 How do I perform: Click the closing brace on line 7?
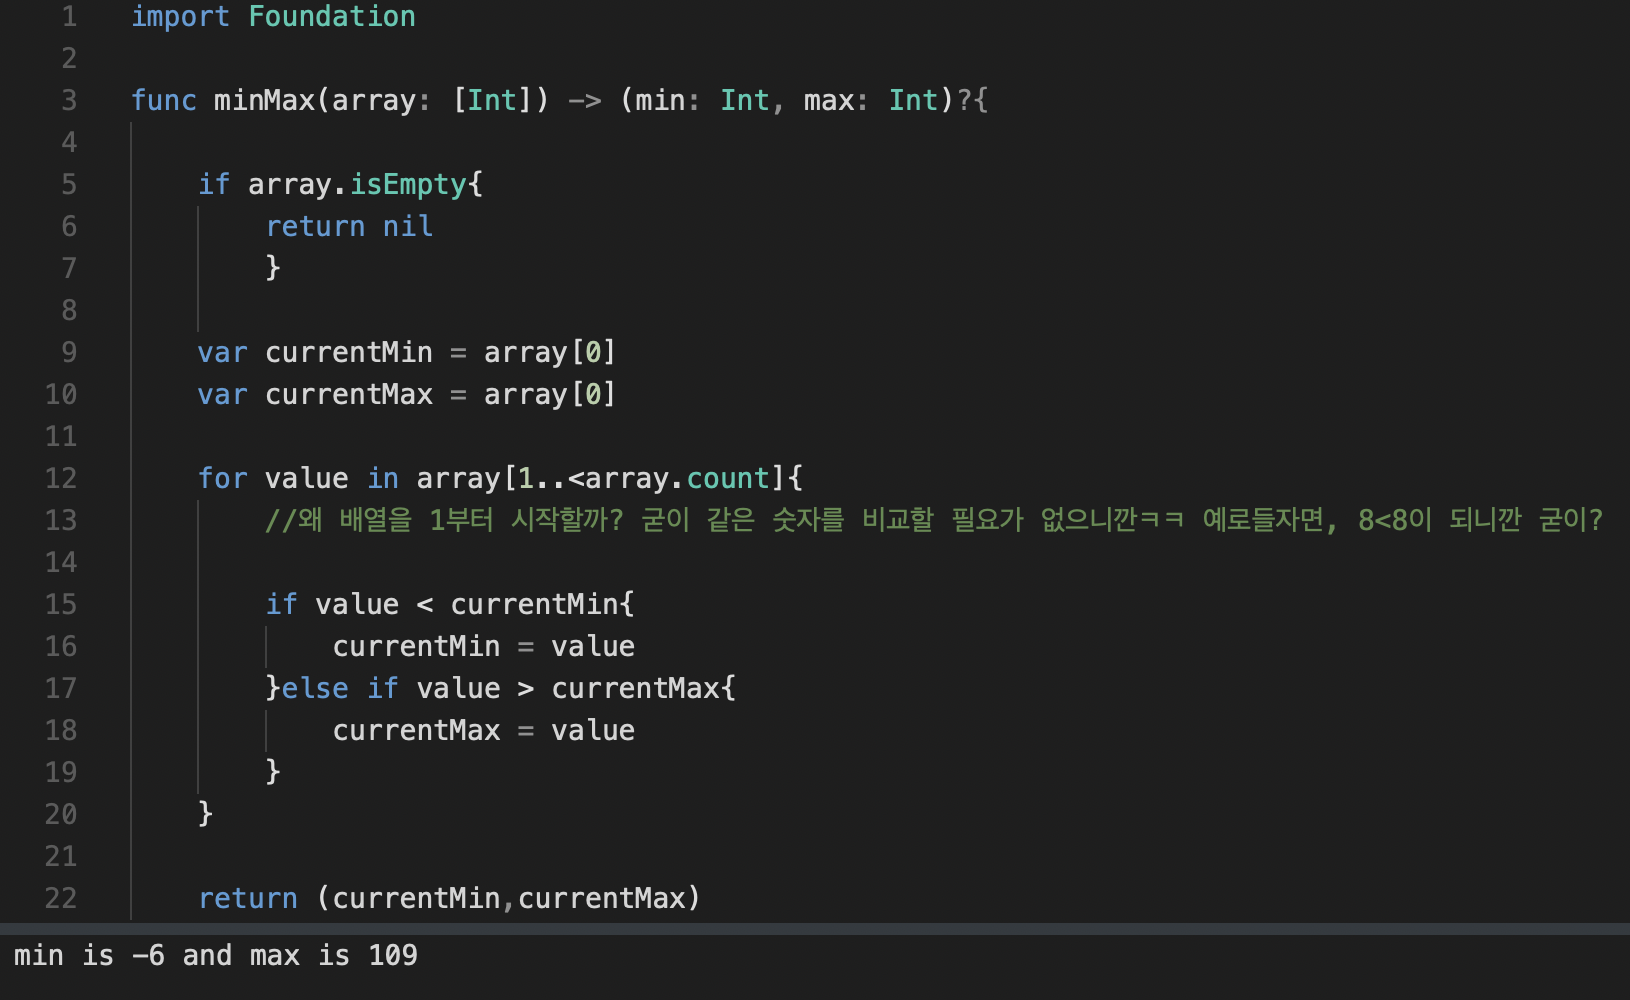click(x=273, y=267)
